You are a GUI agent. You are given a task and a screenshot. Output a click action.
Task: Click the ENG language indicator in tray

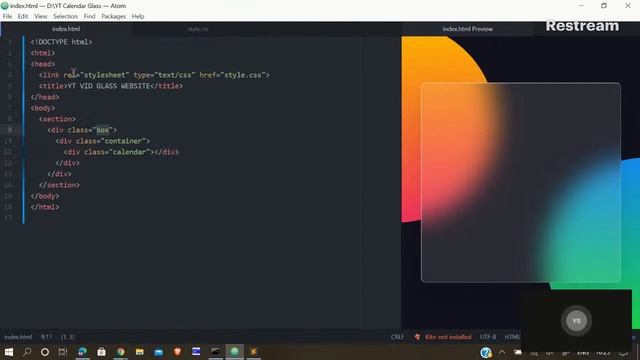583,353
